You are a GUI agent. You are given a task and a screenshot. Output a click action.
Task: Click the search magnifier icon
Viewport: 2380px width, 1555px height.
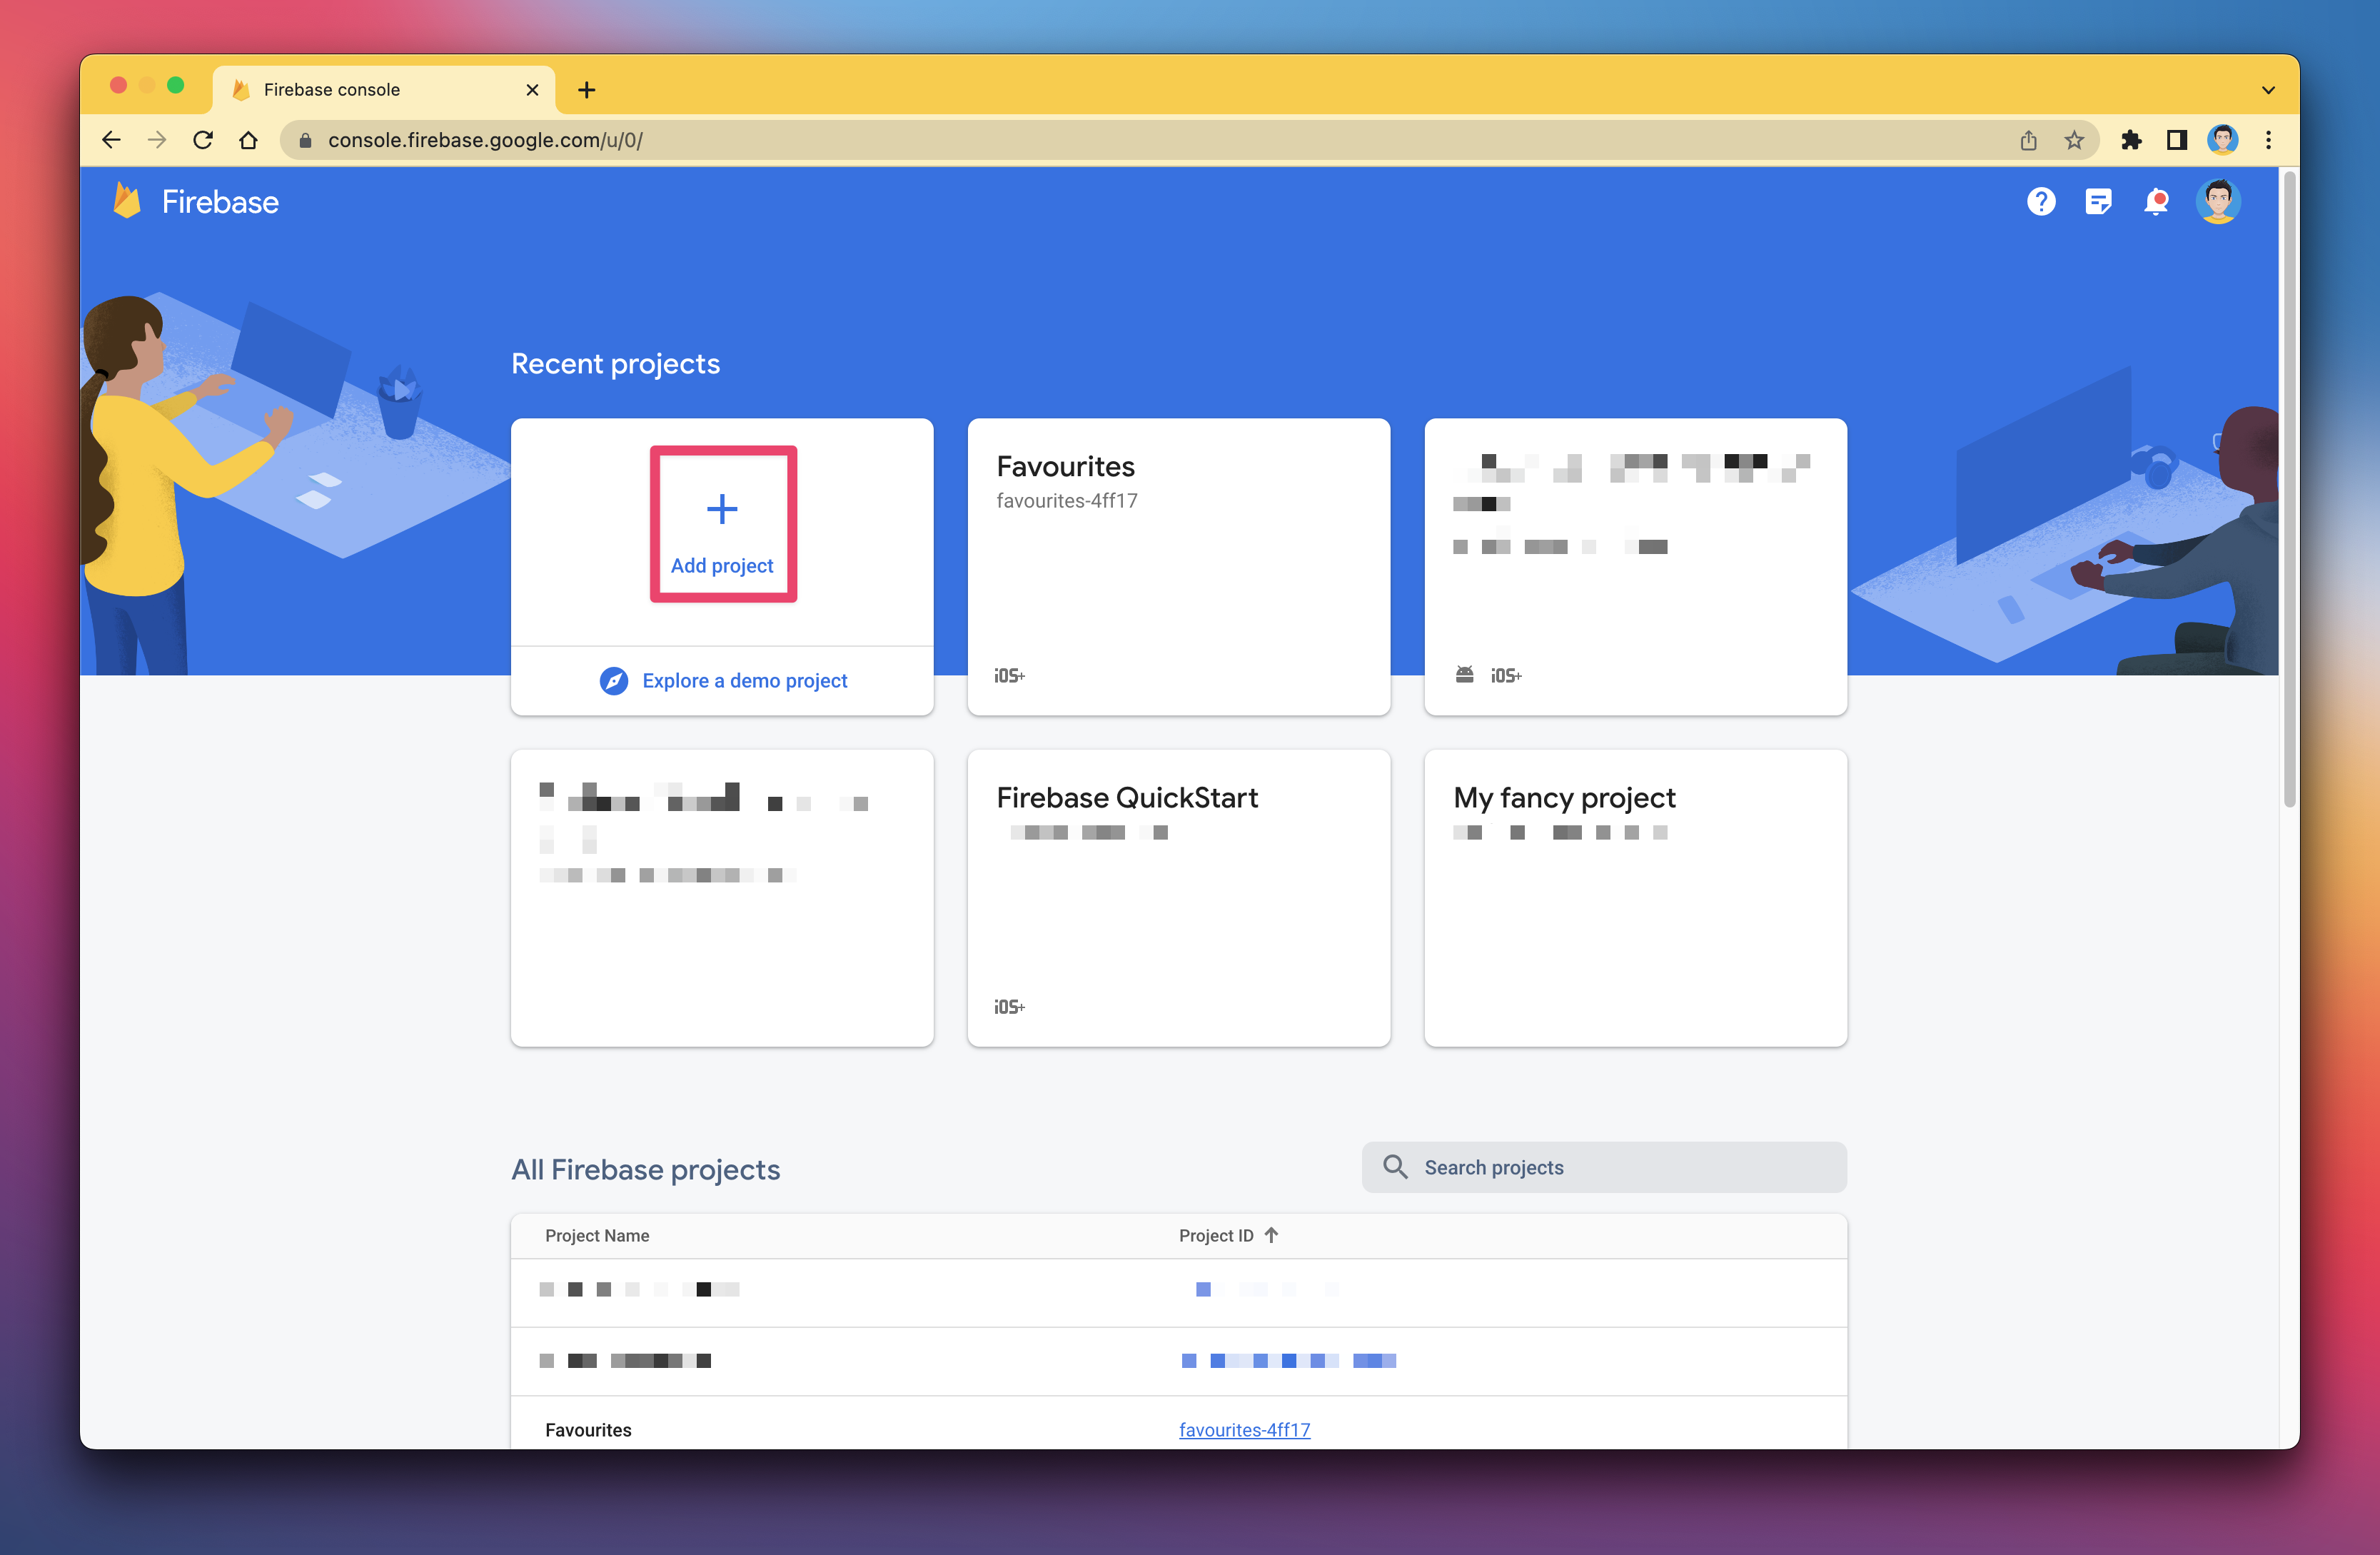[1395, 1167]
